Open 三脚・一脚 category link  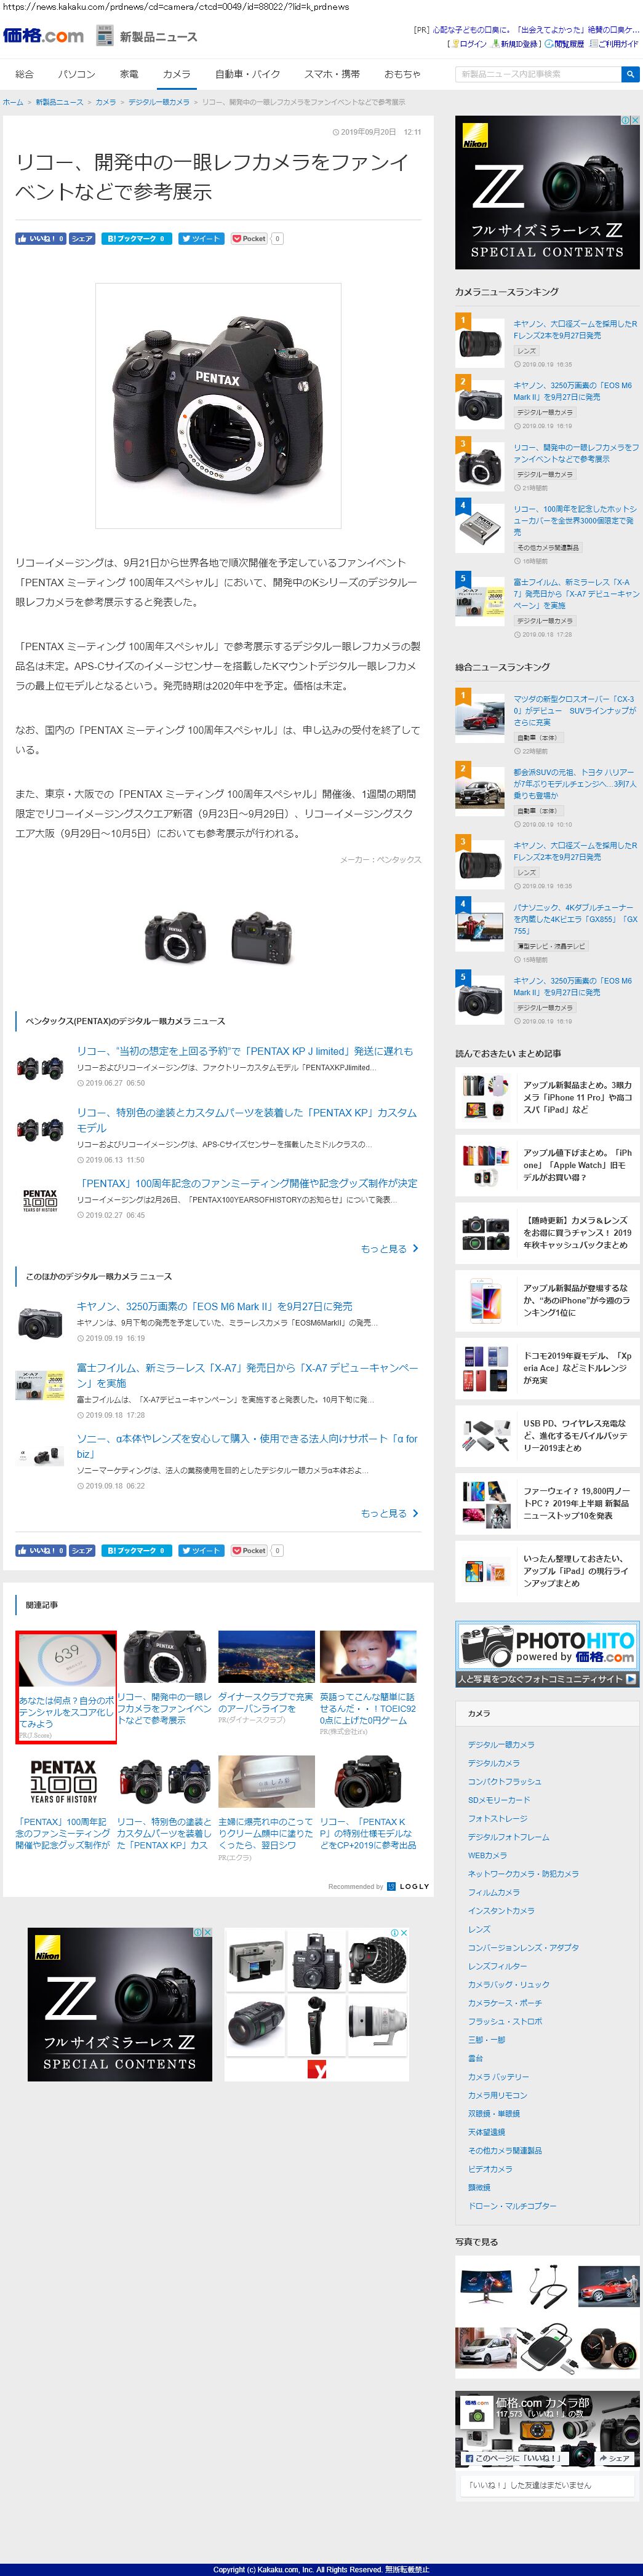click(486, 2040)
